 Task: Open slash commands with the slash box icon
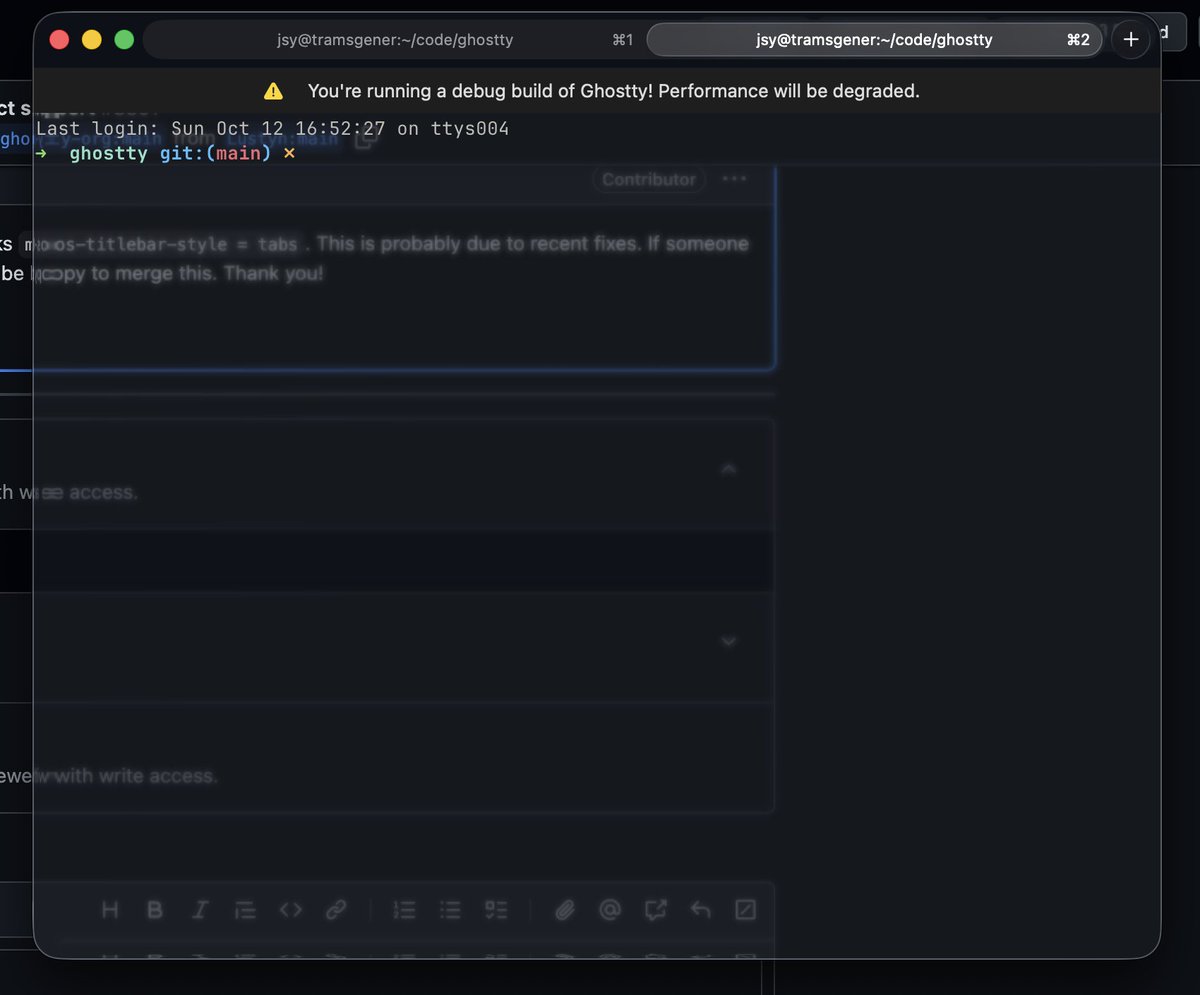pyautogui.click(x=746, y=909)
